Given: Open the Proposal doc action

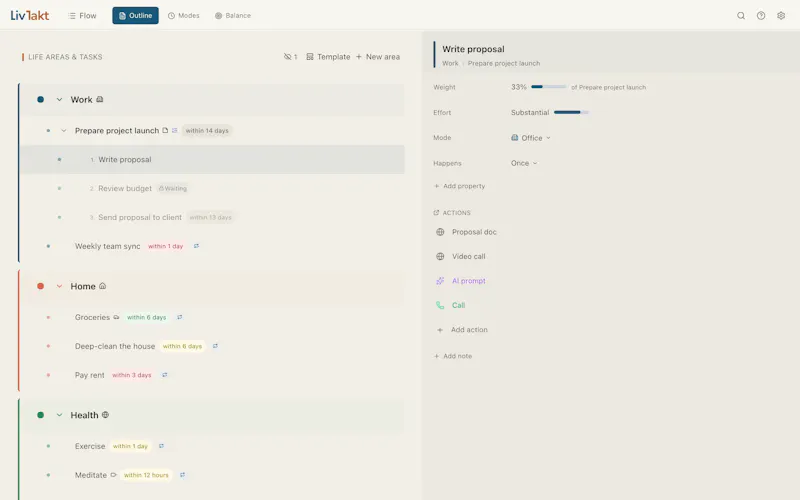Looking at the screenshot, I should coord(466,232).
